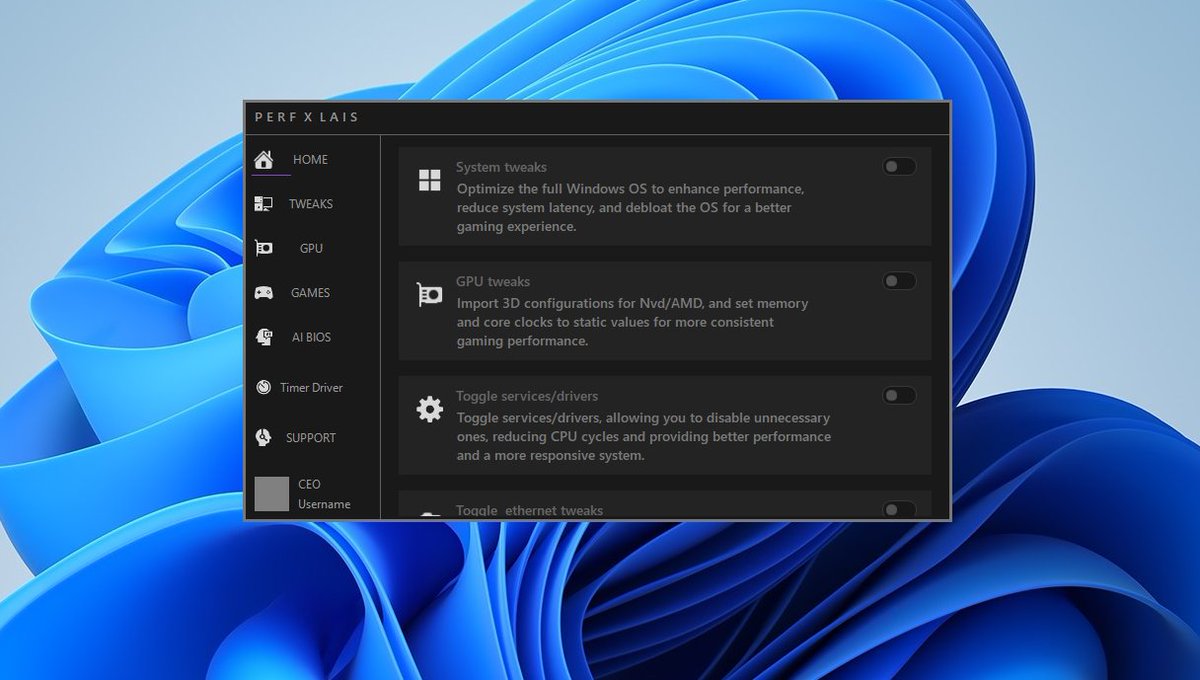Screen dimensions: 1200x680
Task: Click the gear icon beside Toggle services/drivers
Action: tap(429, 409)
